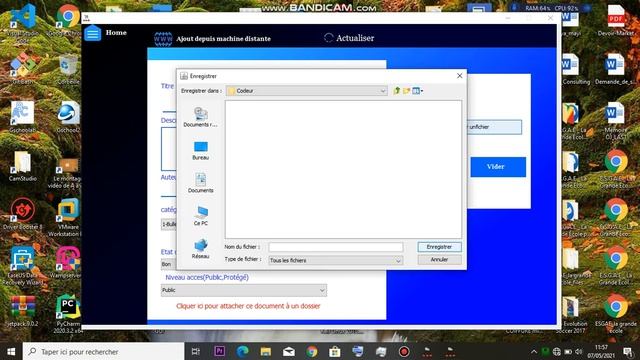Image resolution: width=640 pixels, height=360 pixels.
Task: Click 'Cliquer ici pour attacher ce document' link
Action: 248,306
